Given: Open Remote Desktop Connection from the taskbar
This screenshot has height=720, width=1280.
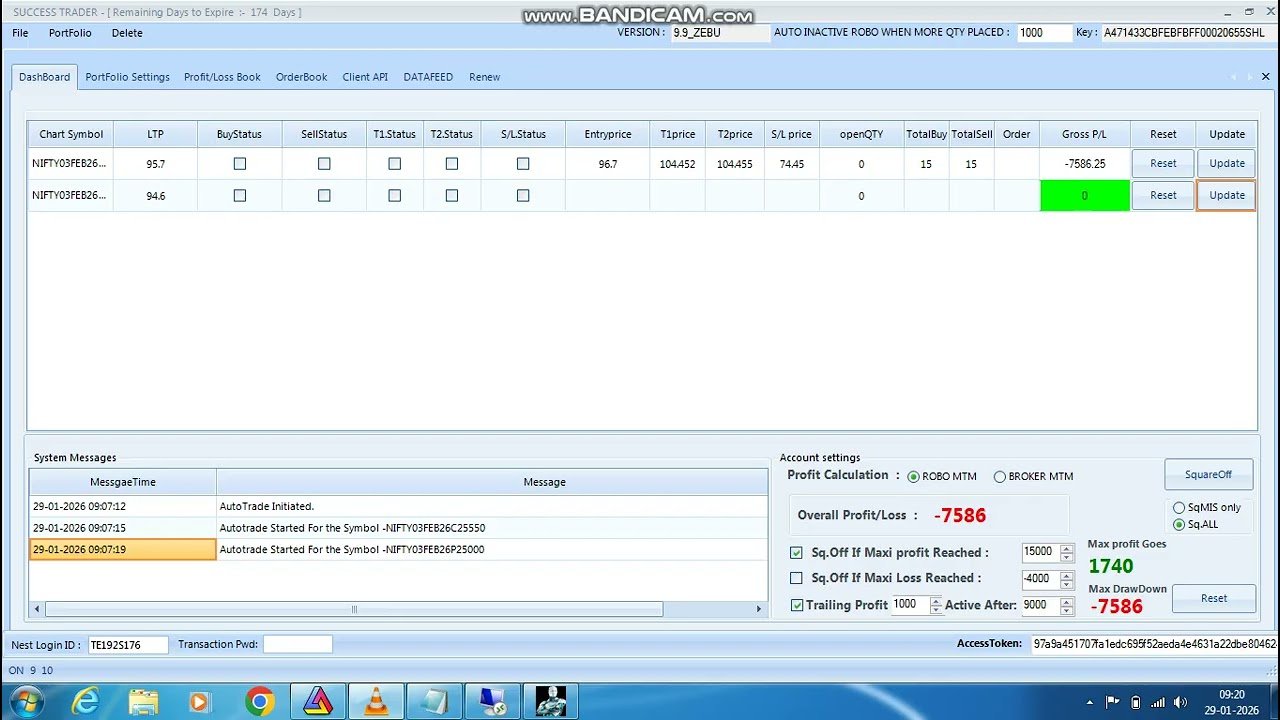Looking at the screenshot, I should 492,700.
